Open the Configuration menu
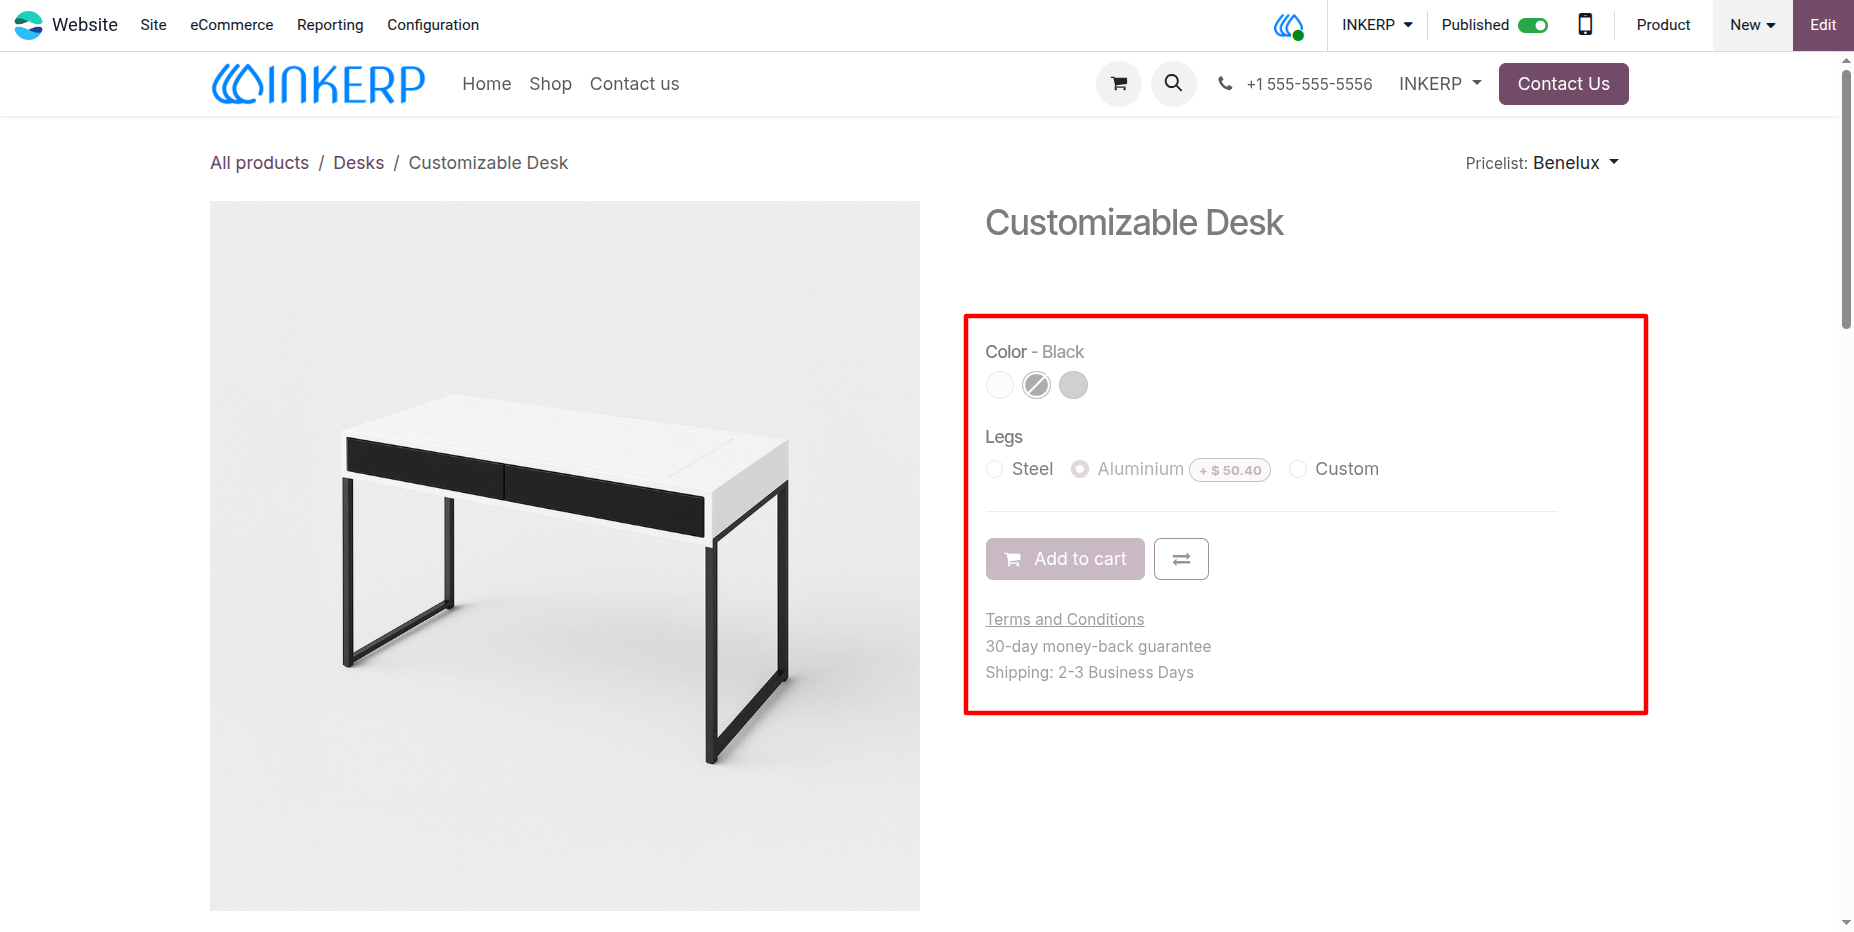The image size is (1854, 932). (433, 25)
